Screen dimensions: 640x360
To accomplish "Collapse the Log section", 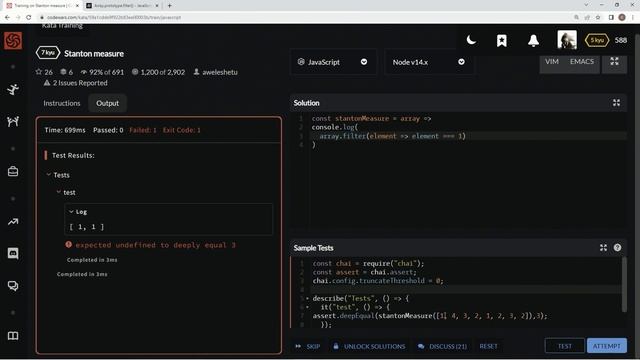I will tap(71, 211).
